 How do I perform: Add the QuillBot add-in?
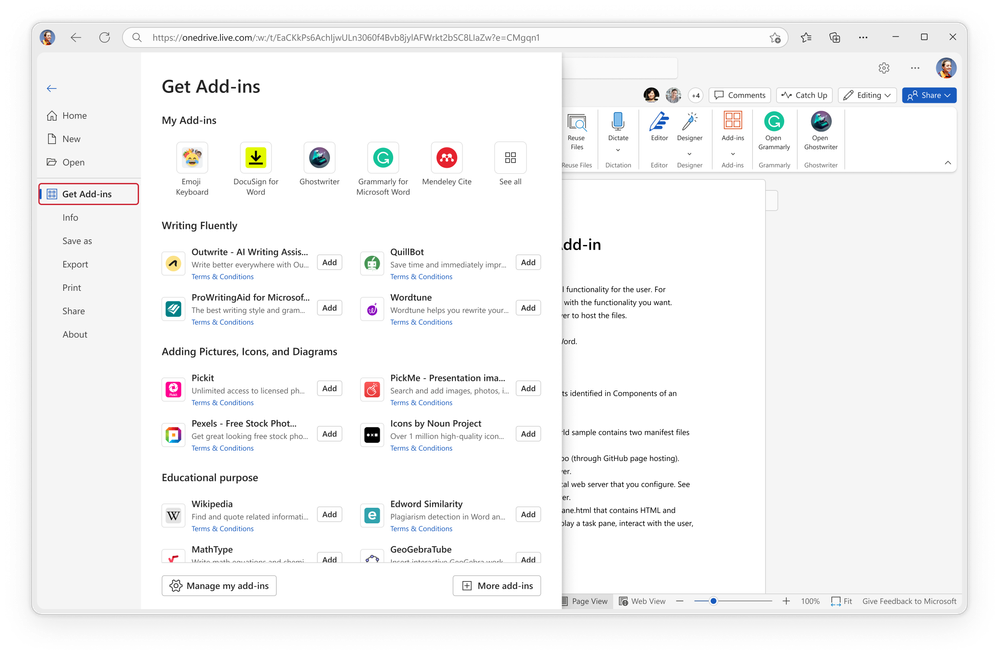coord(528,263)
